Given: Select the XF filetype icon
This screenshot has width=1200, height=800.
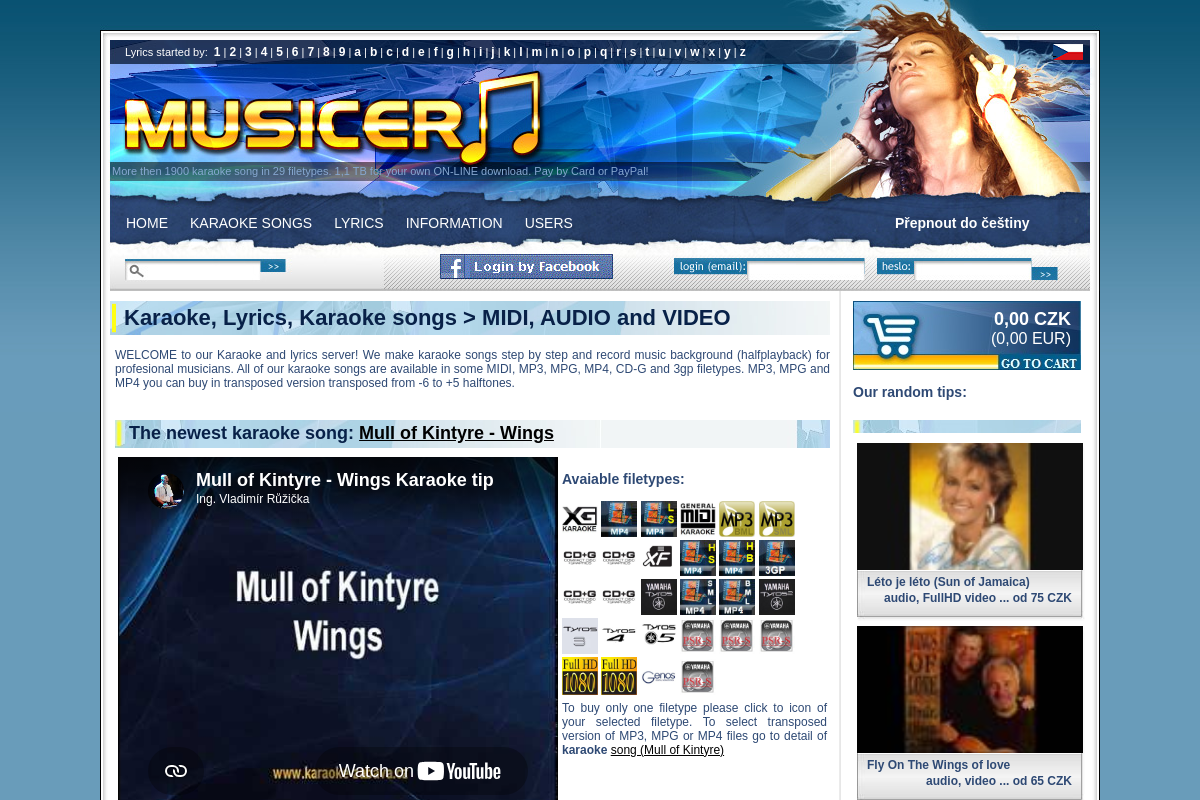Looking at the screenshot, I should [659, 558].
